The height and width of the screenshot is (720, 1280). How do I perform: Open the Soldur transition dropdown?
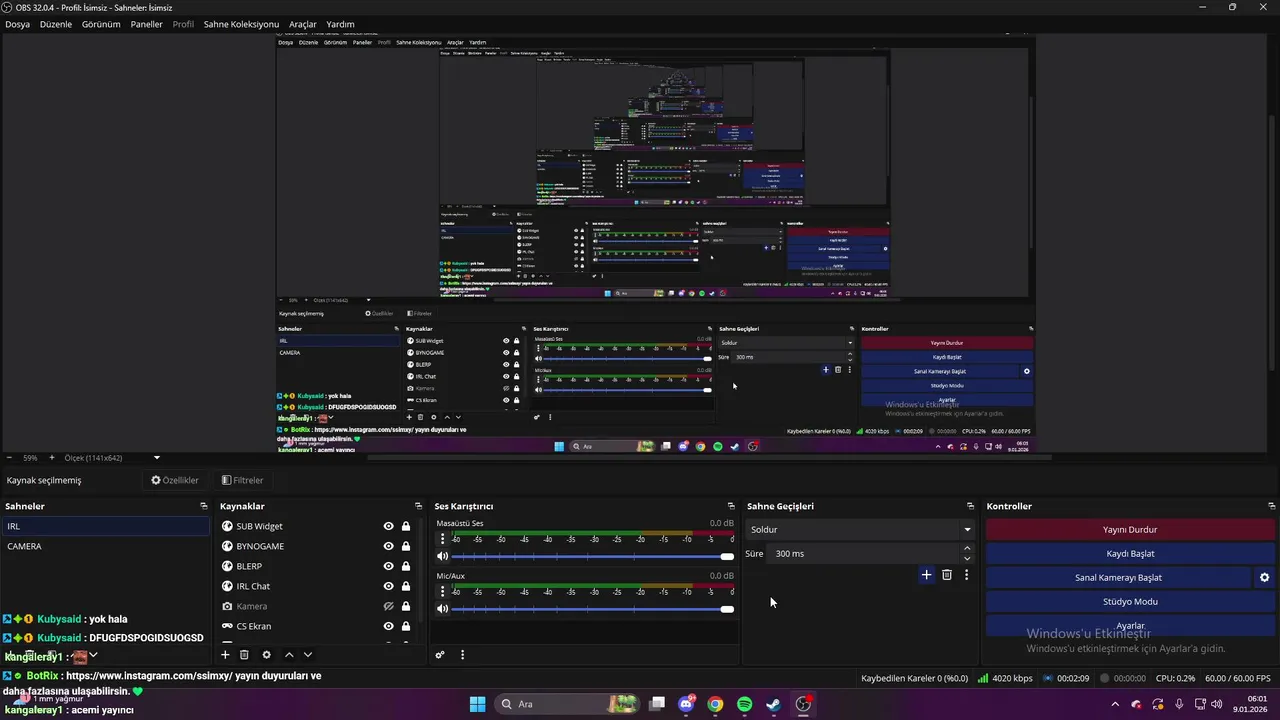click(860, 530)
